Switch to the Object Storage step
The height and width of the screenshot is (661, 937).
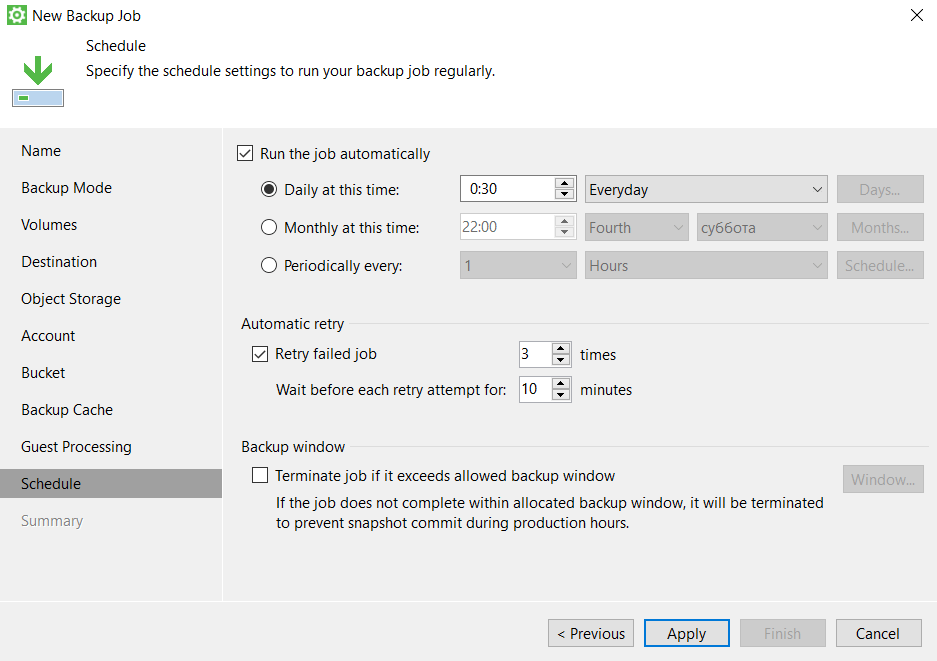(71, 299)
